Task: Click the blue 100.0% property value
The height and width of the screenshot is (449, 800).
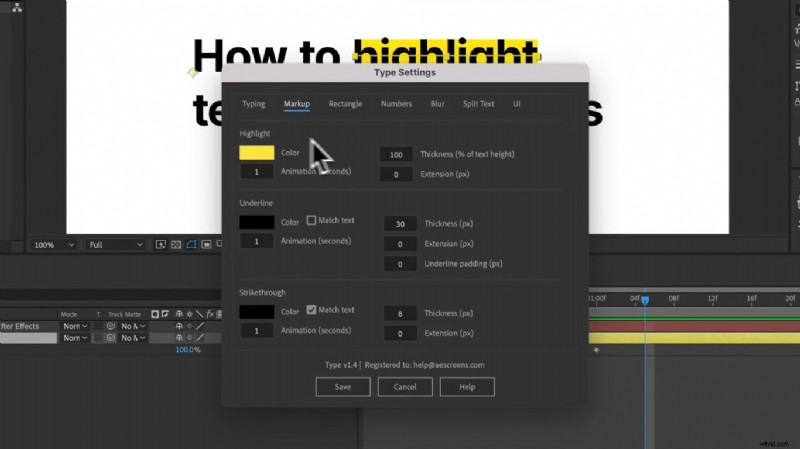Action: pos(188,350)
